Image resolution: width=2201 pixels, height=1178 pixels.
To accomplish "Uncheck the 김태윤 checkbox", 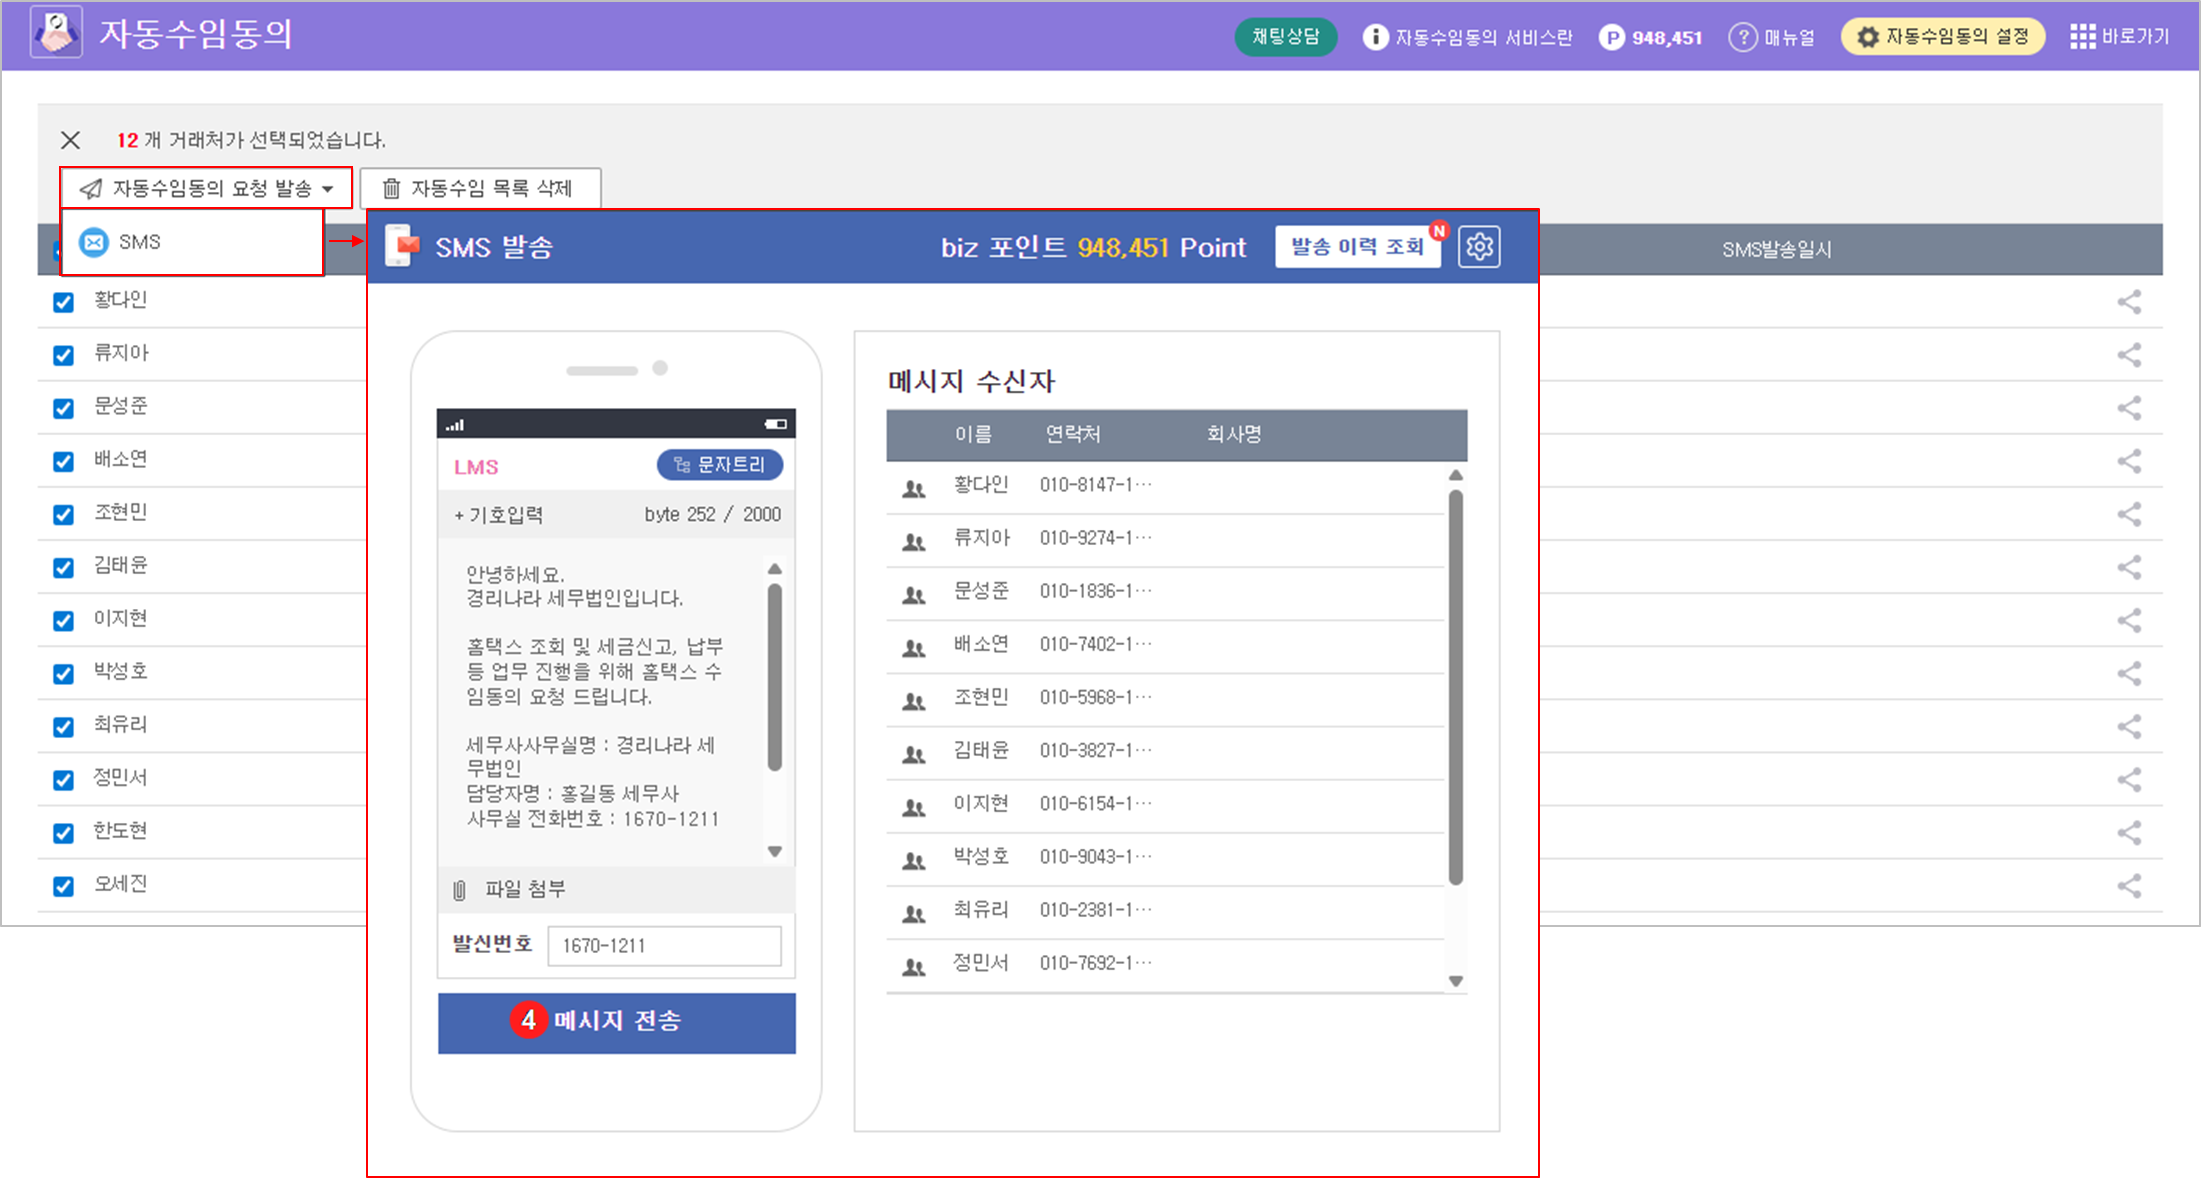I will coord(63,568).
